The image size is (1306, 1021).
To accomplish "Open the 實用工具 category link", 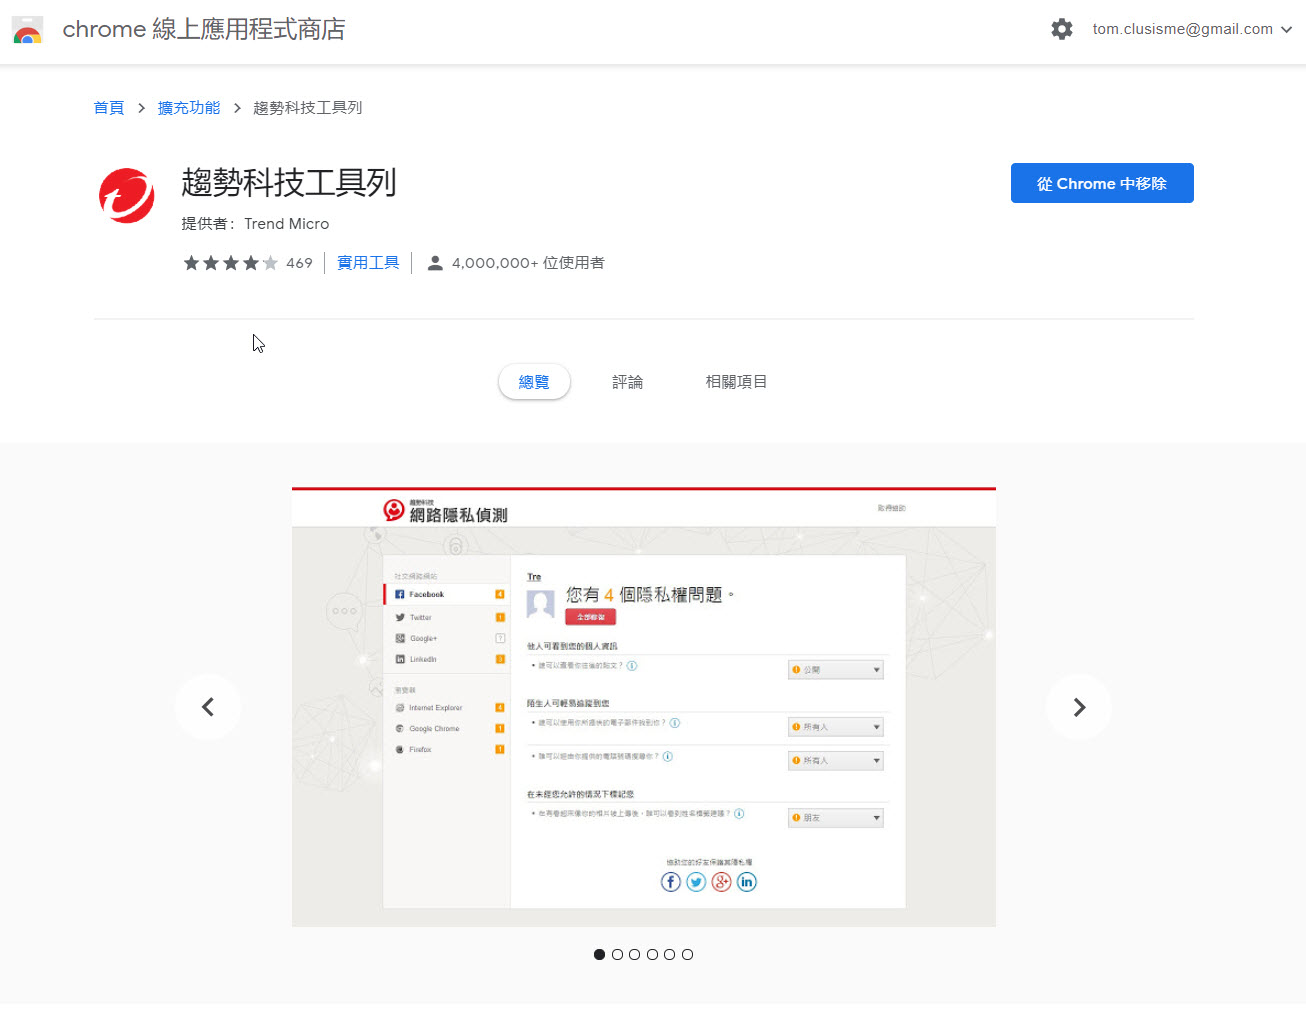I will pyautogui.click(x=368, y=263).
